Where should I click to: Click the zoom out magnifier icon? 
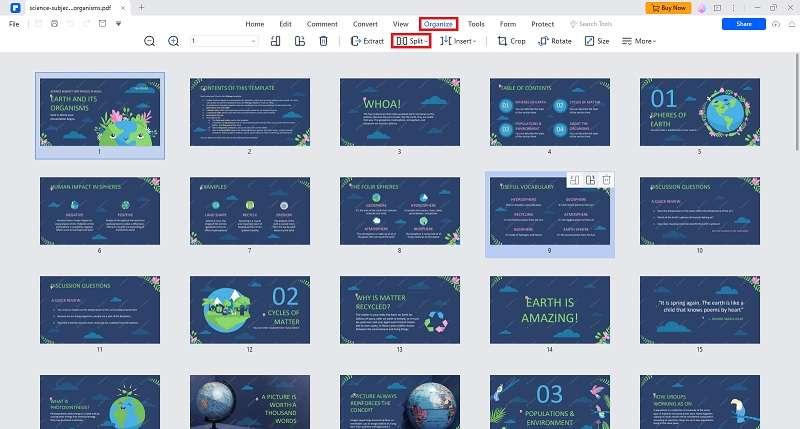pos(149,41)
